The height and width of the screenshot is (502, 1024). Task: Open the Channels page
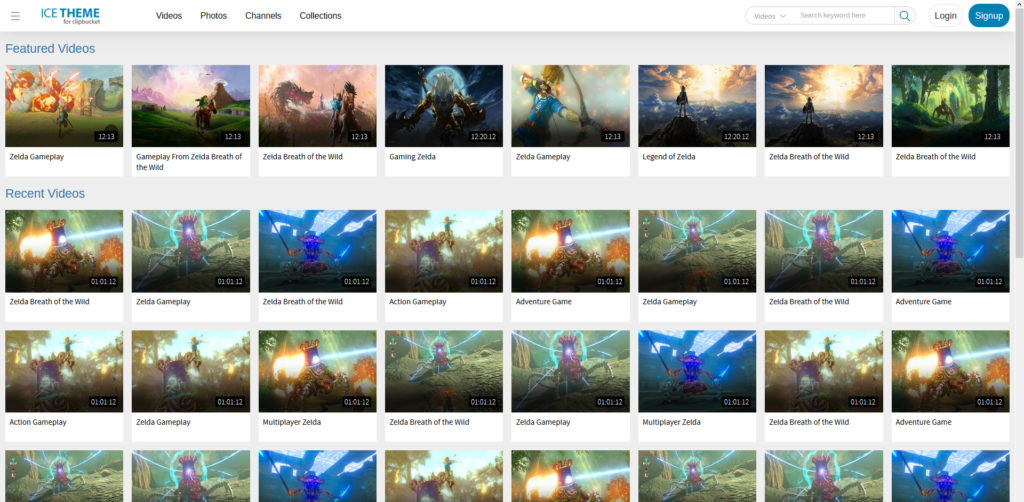(263, 16)
